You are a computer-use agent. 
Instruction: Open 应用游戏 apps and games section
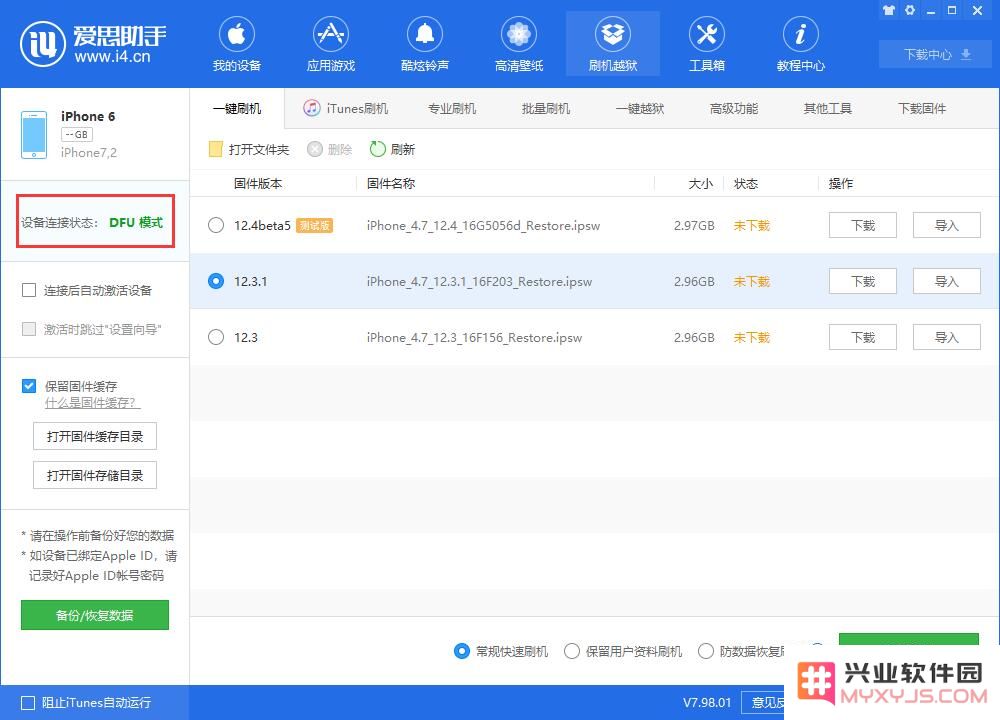(x=330, y=44)
